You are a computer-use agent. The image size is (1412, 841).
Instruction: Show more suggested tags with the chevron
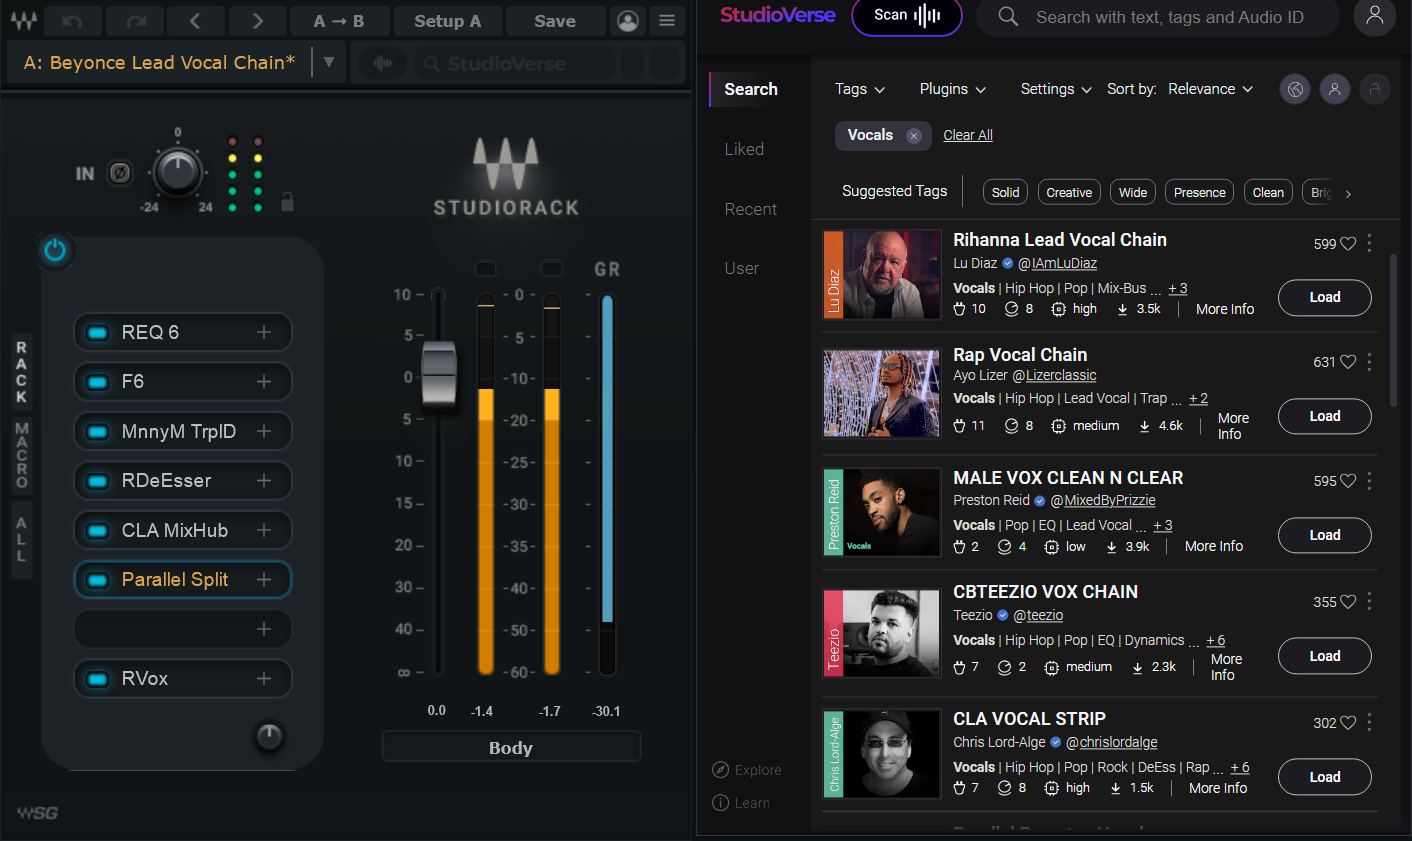[x=1348, y=194]
